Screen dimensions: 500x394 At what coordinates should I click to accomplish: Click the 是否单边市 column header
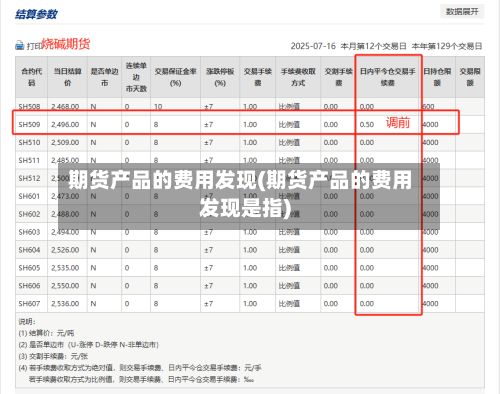pyautogui.click(x=105, y=77)
